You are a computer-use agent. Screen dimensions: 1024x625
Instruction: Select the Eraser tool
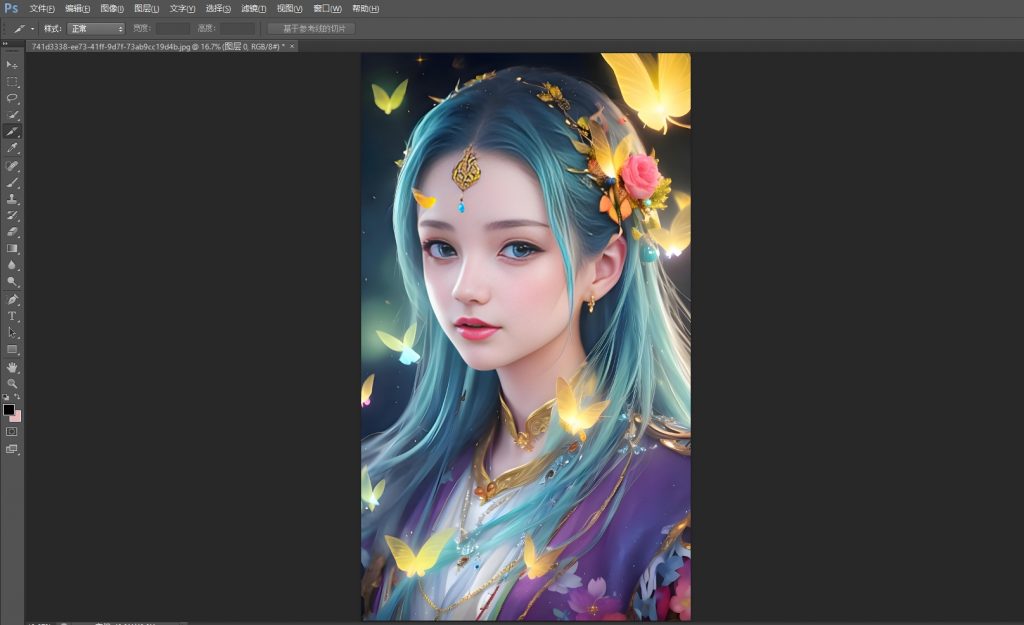tap(12, 232)
